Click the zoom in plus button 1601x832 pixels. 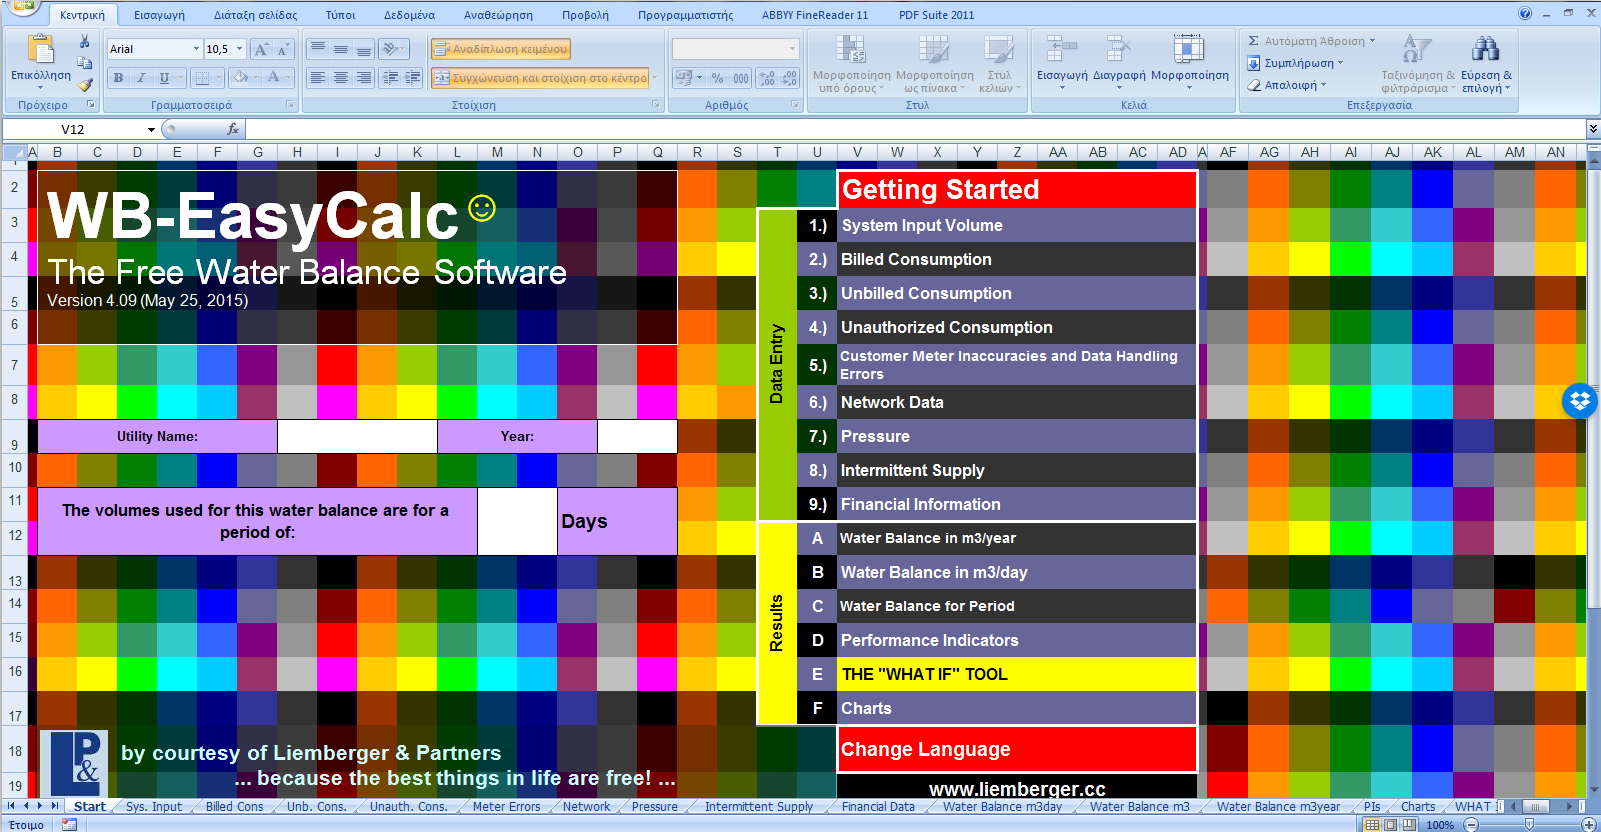pyautogui.click(x=1589, y=825)
